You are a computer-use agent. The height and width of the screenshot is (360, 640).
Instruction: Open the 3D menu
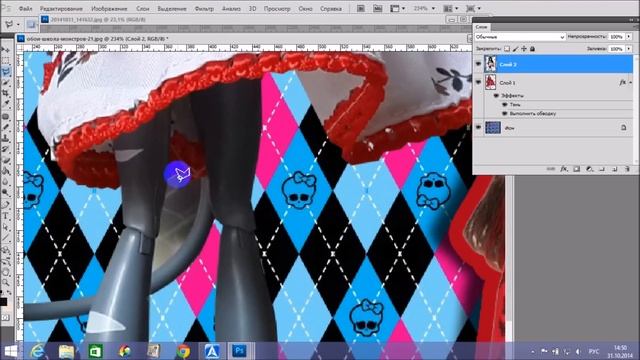pos(253,8)
